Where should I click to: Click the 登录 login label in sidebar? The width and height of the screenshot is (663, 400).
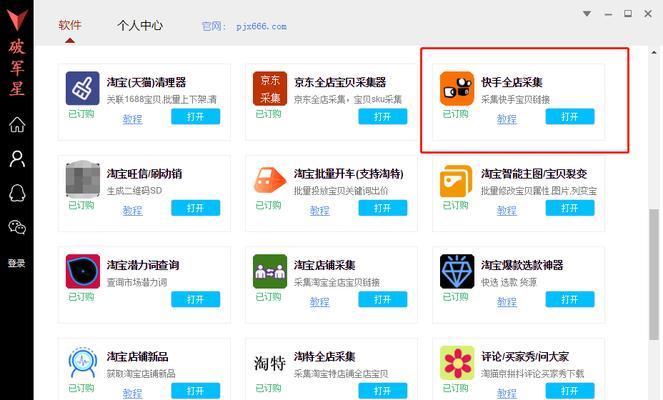tap(16, 263)
